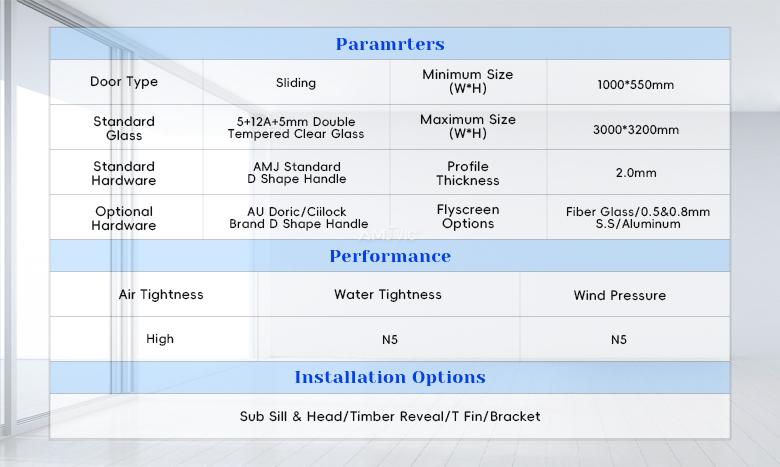The image size is (780, 467).
Task: Click the Sub Sill & Head installation text
Action: pyautogui.click(x=390, y=416)
